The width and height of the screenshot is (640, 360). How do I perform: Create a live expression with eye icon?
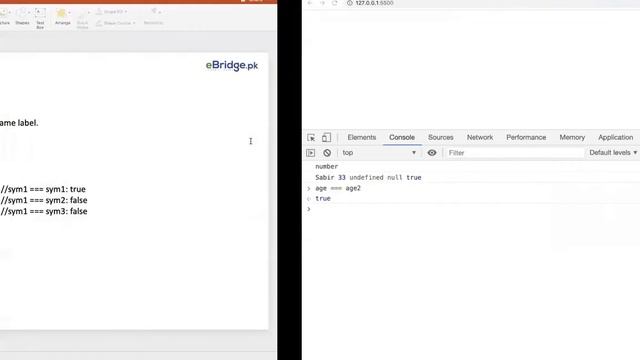tap(432, 153)
